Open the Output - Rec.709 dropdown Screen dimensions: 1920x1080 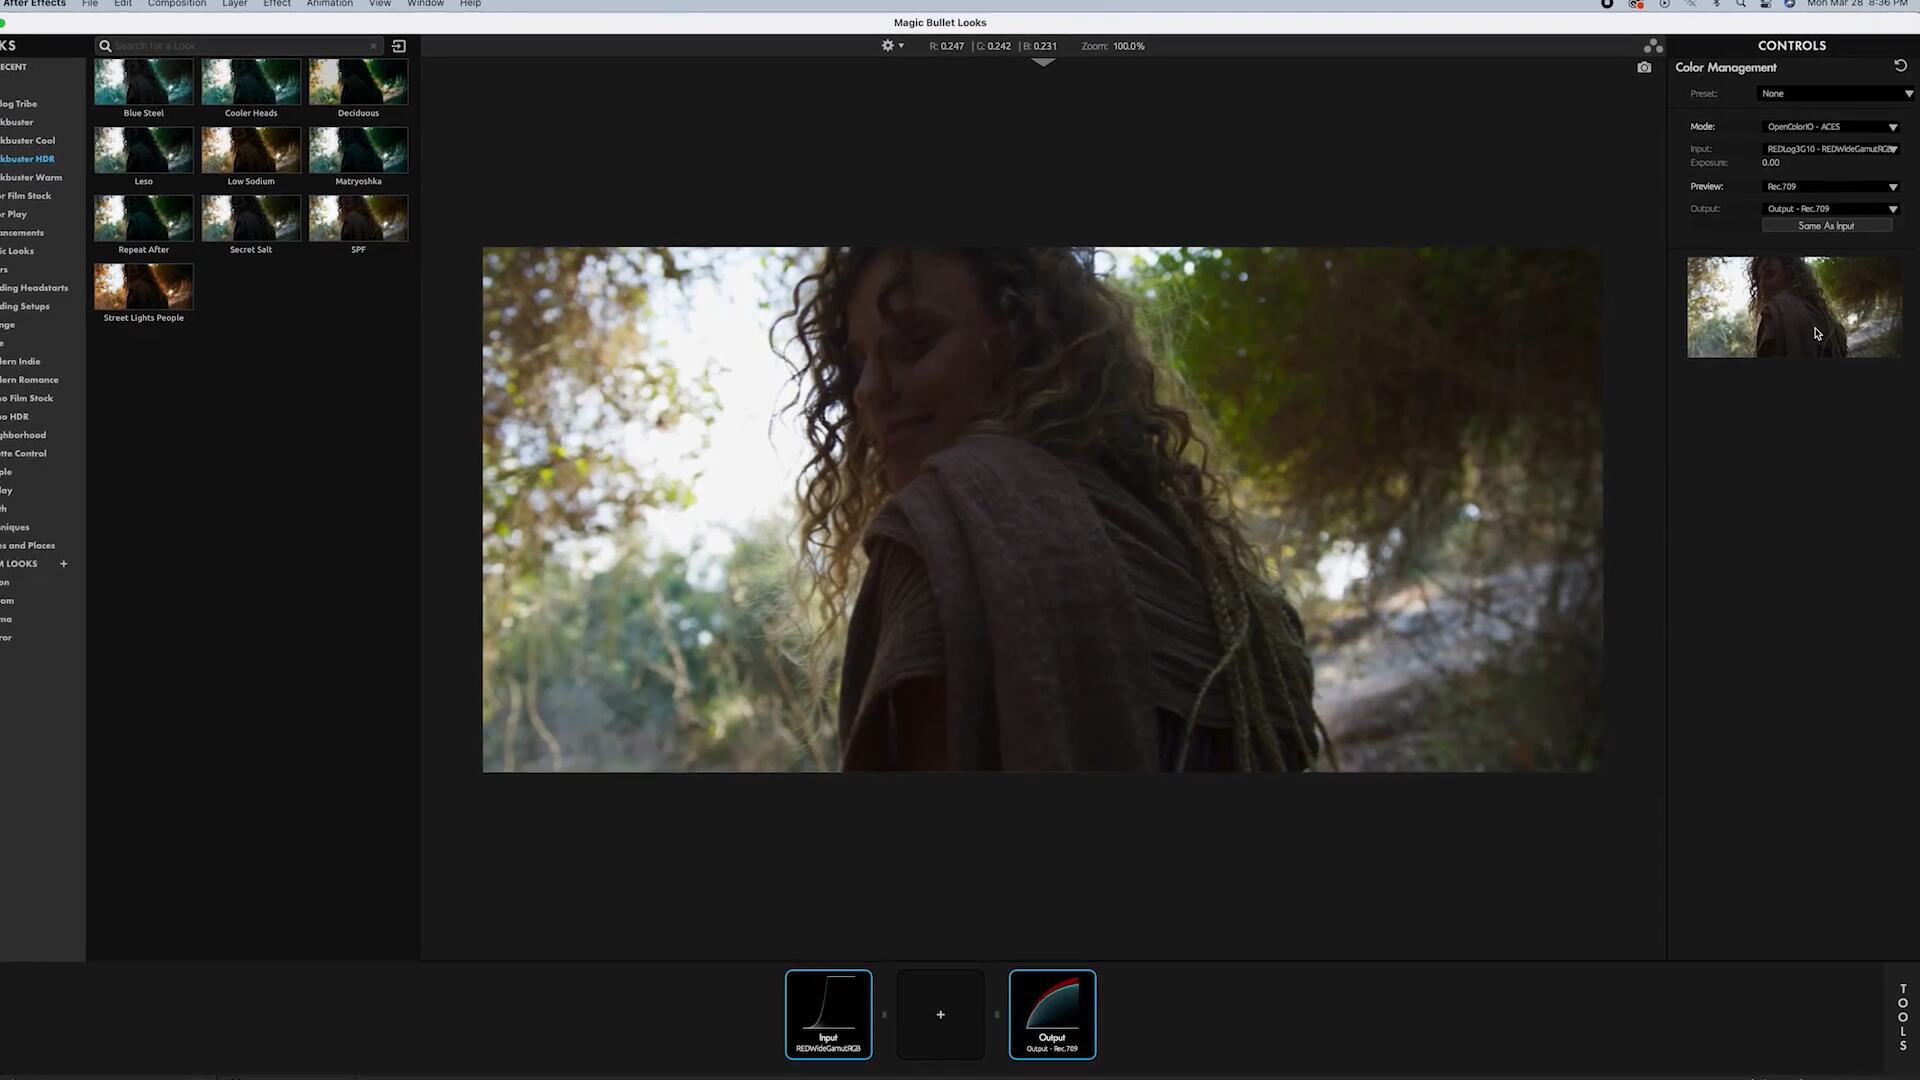[1830, 208]
